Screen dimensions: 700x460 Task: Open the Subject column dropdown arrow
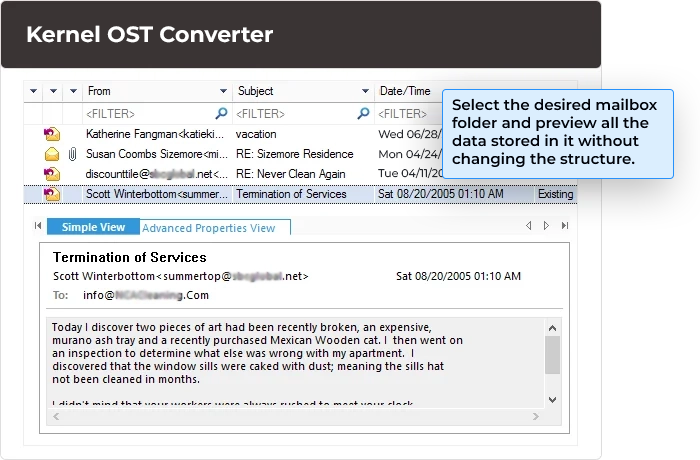[x=365, y=91]
